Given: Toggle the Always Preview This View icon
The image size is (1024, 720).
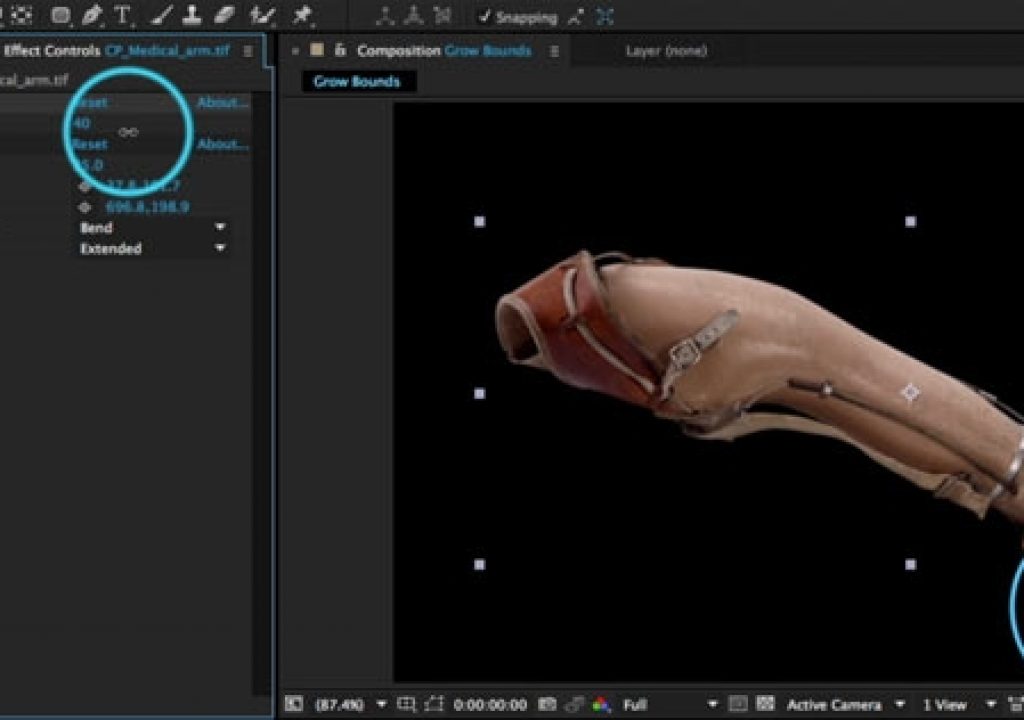Looking at the screenshot, I should [293, 704].
